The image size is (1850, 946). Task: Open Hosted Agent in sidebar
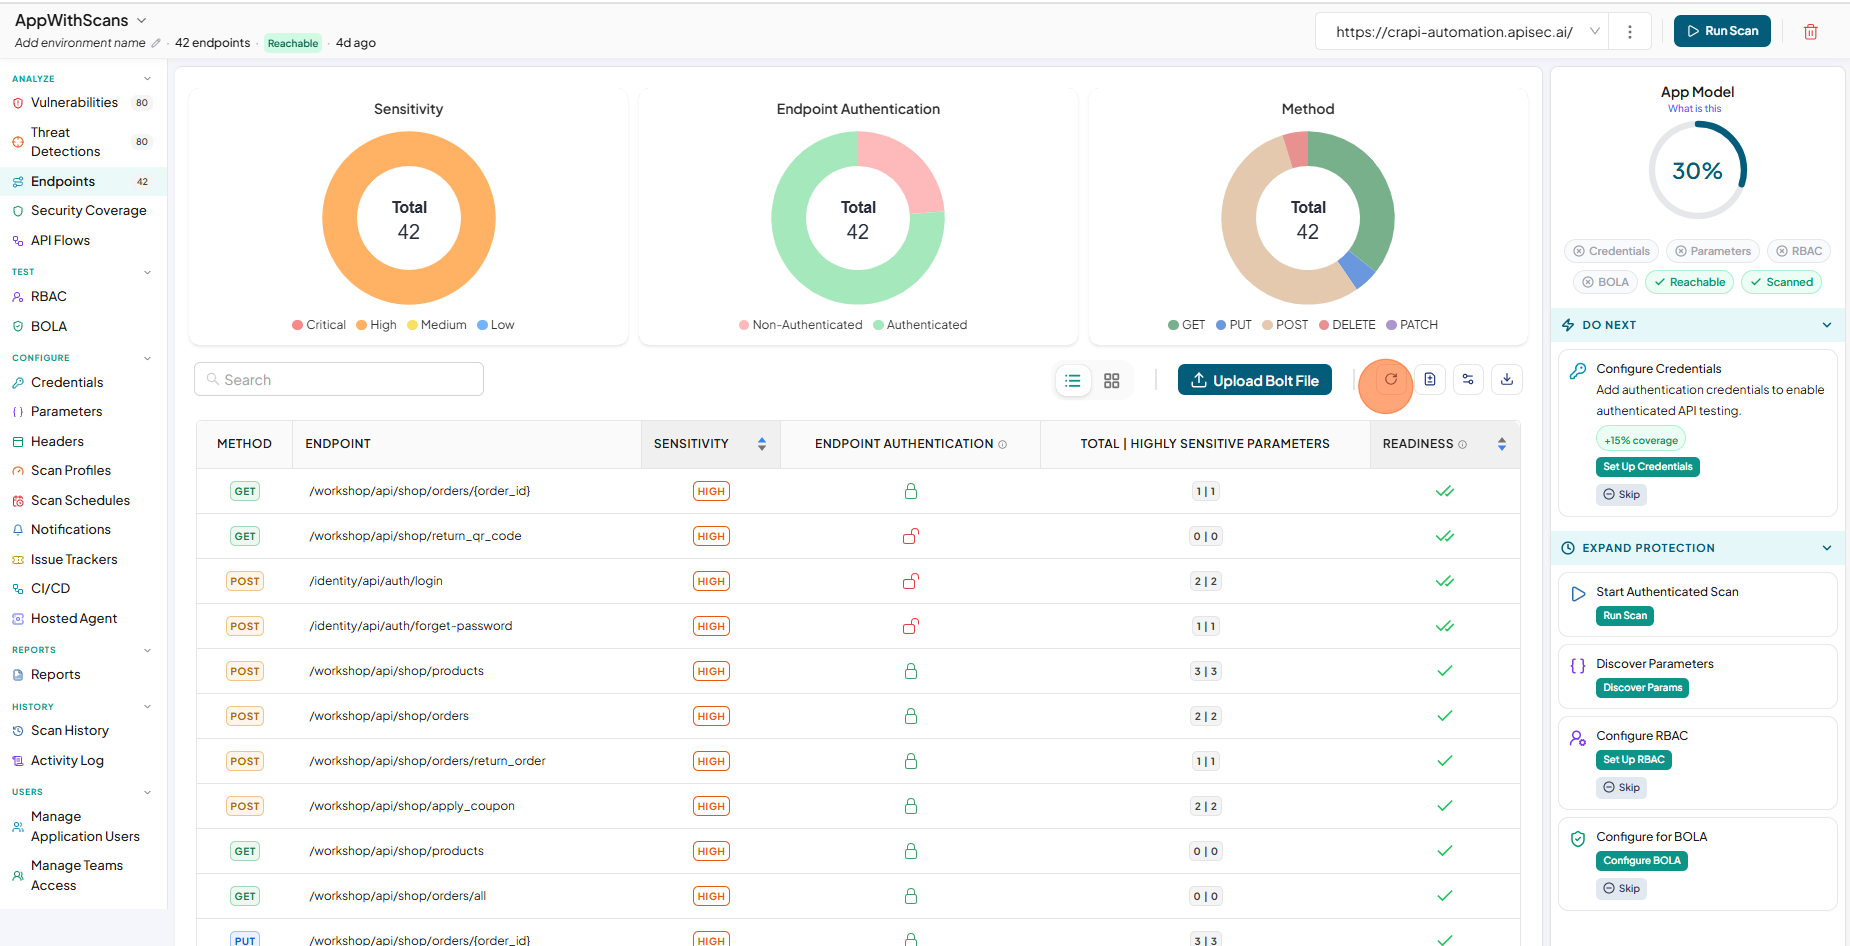click(73, 619)
